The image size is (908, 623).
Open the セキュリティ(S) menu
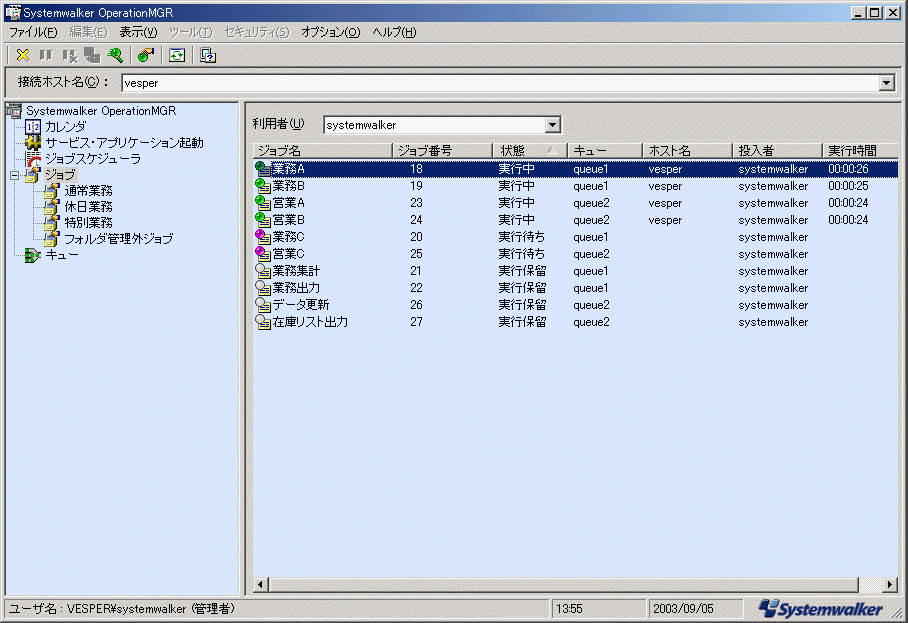tap(257, 32)
